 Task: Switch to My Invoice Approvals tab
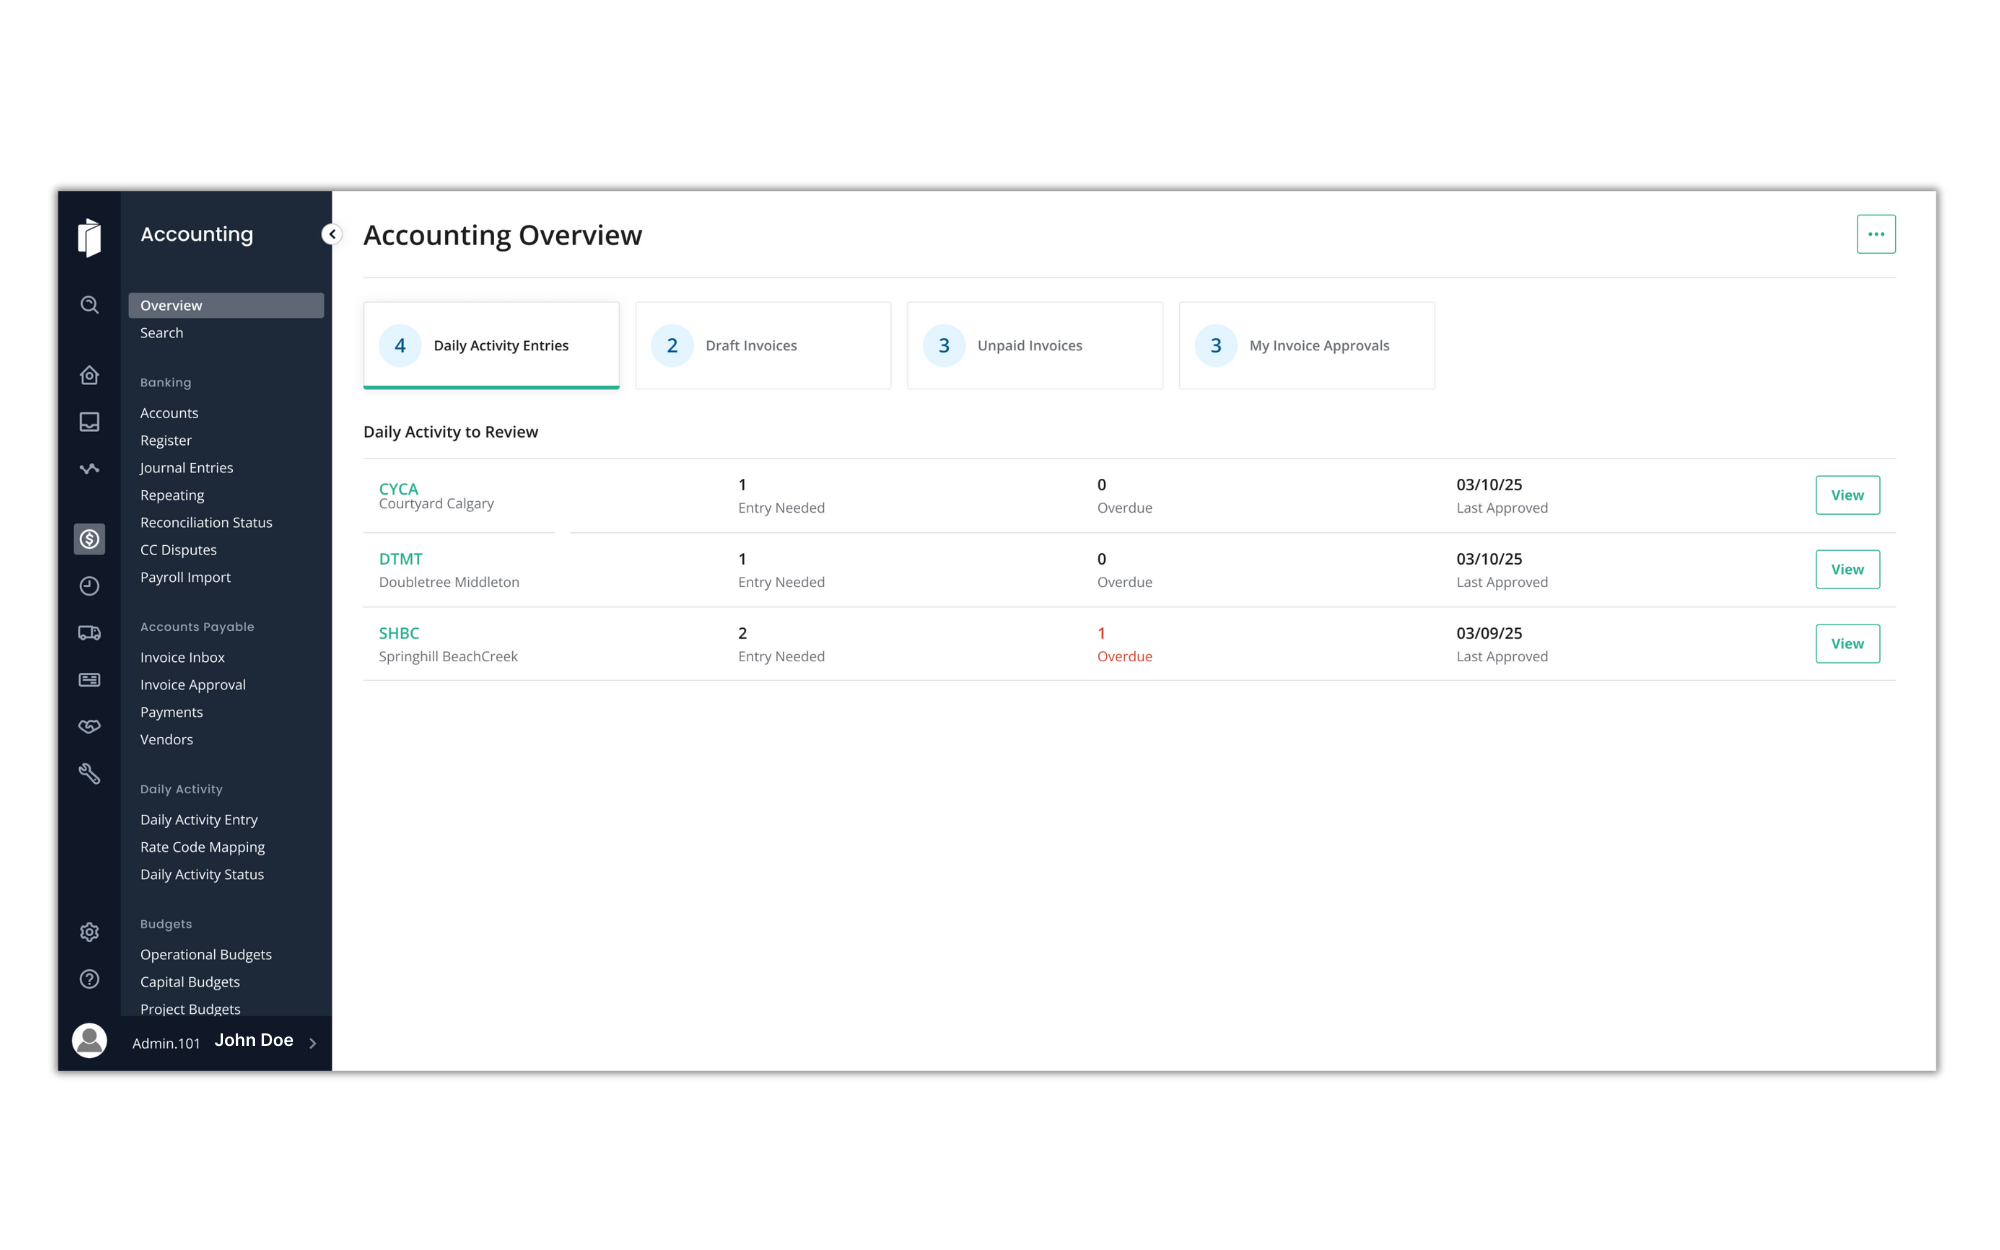pos(1307,345)
